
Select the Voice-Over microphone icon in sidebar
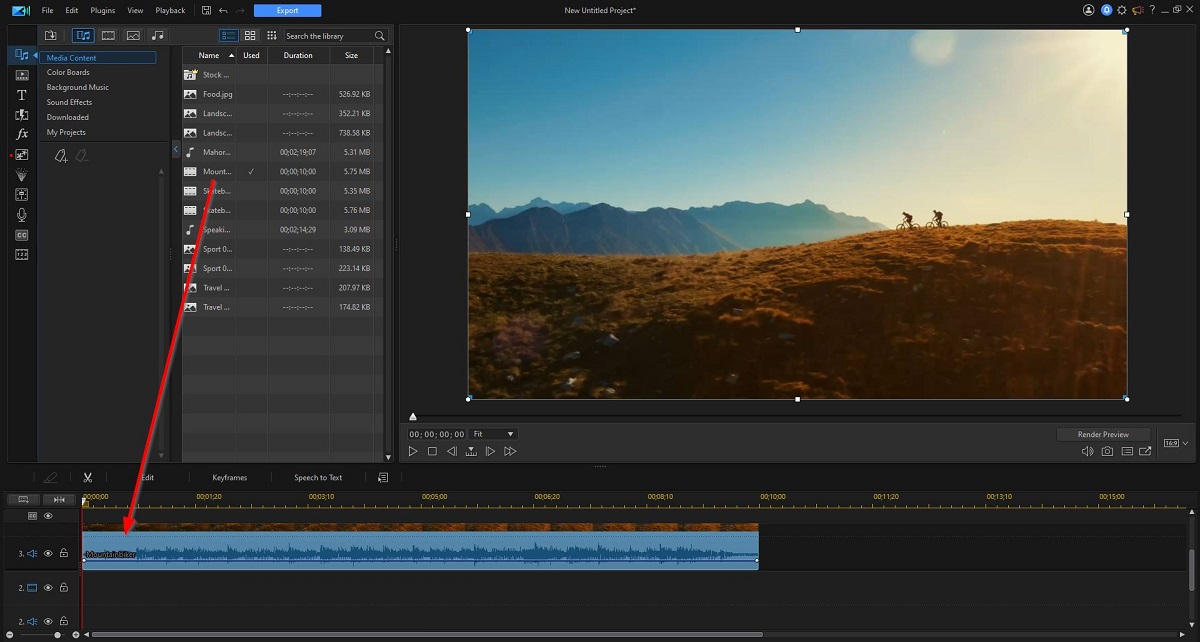coord(22,214)
